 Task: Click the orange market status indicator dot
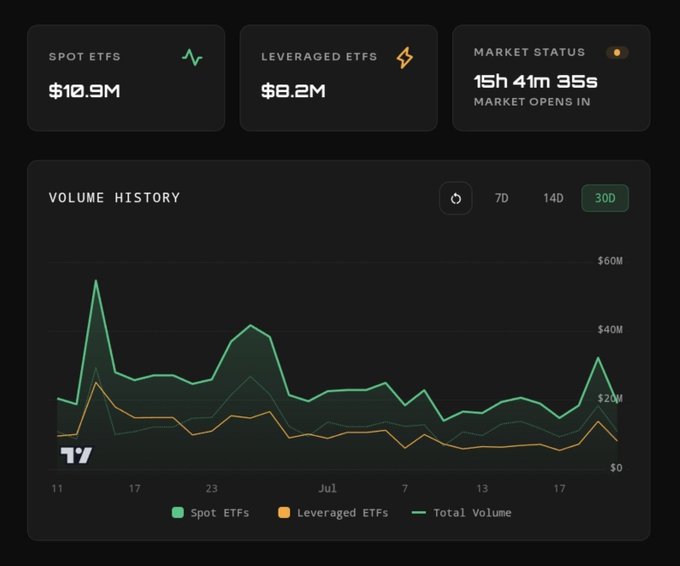617,52
